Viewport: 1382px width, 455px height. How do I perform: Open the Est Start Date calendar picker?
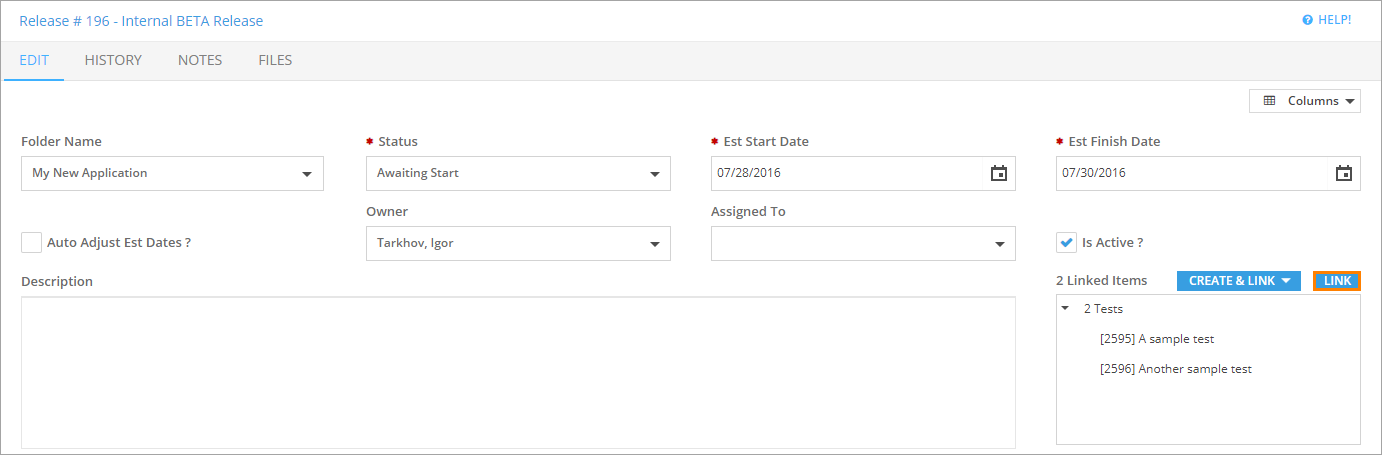[998, 173]
